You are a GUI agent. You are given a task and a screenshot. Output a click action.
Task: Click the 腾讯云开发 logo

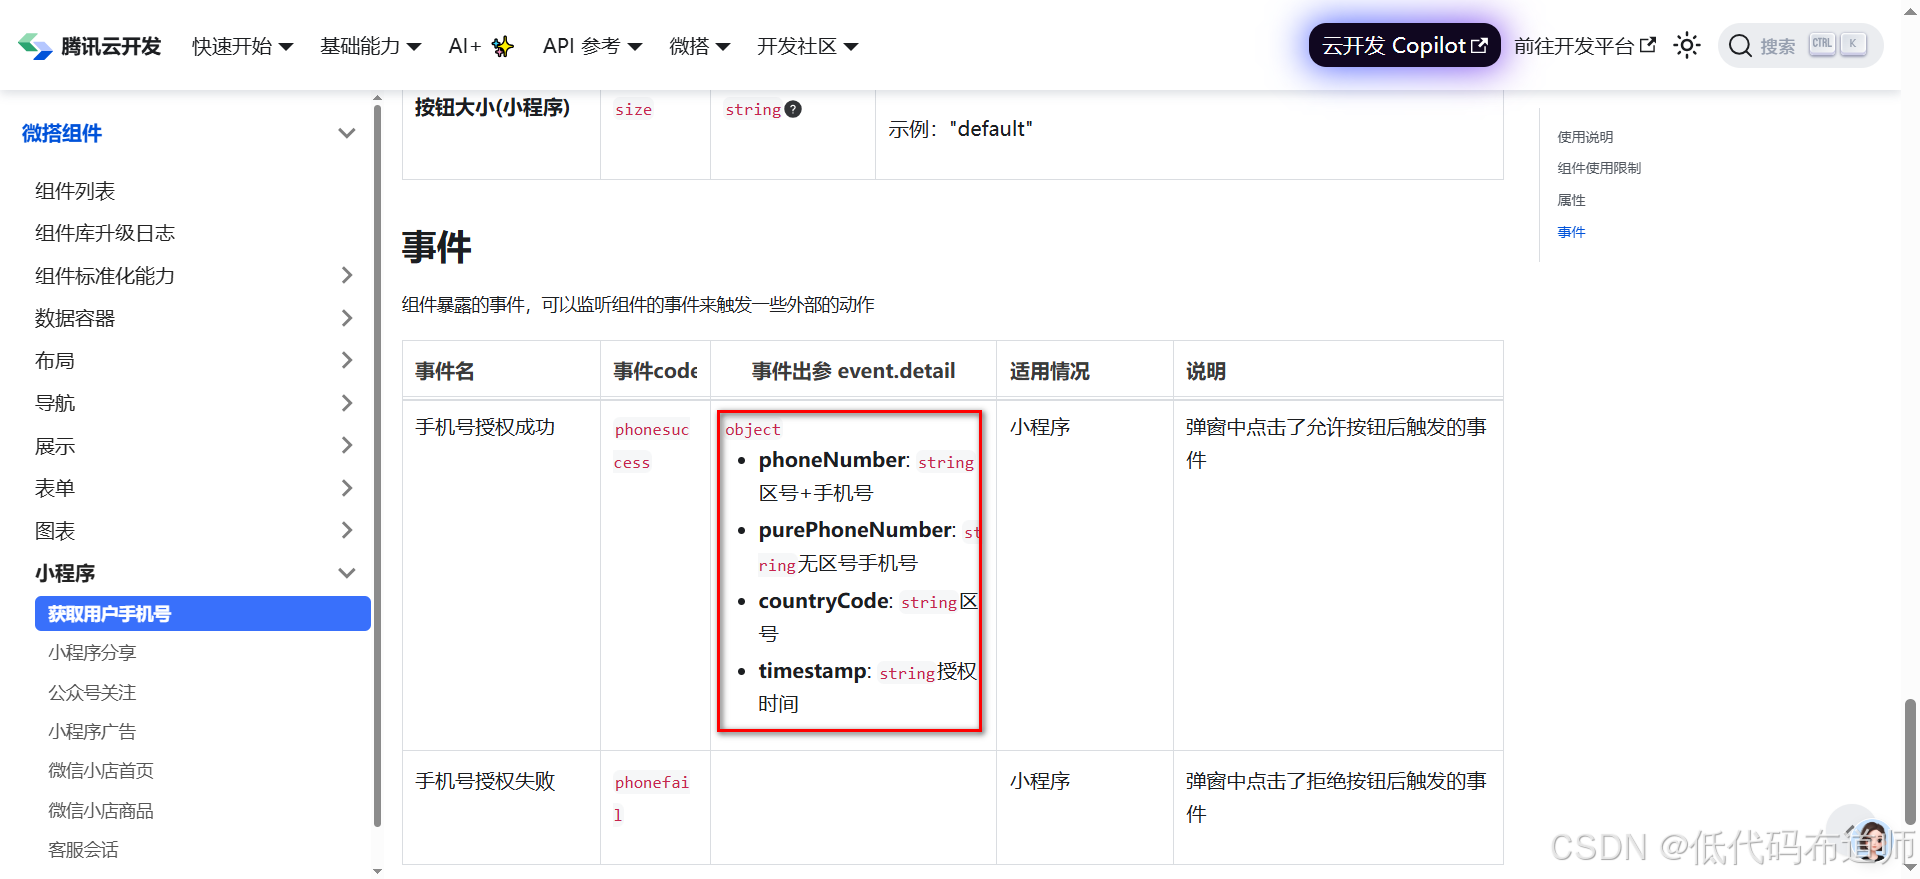pos(89,46)
